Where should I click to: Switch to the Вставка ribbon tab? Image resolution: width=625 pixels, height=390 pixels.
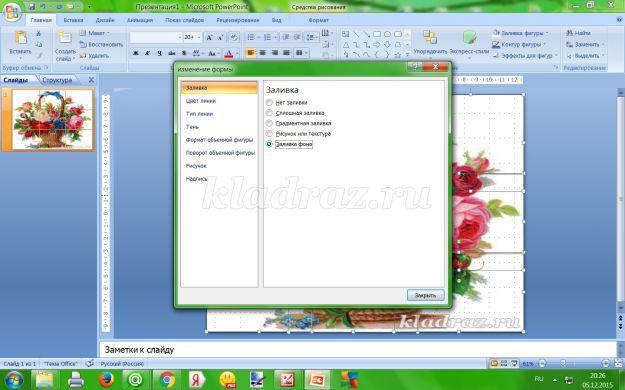click(x=73, y=20)
